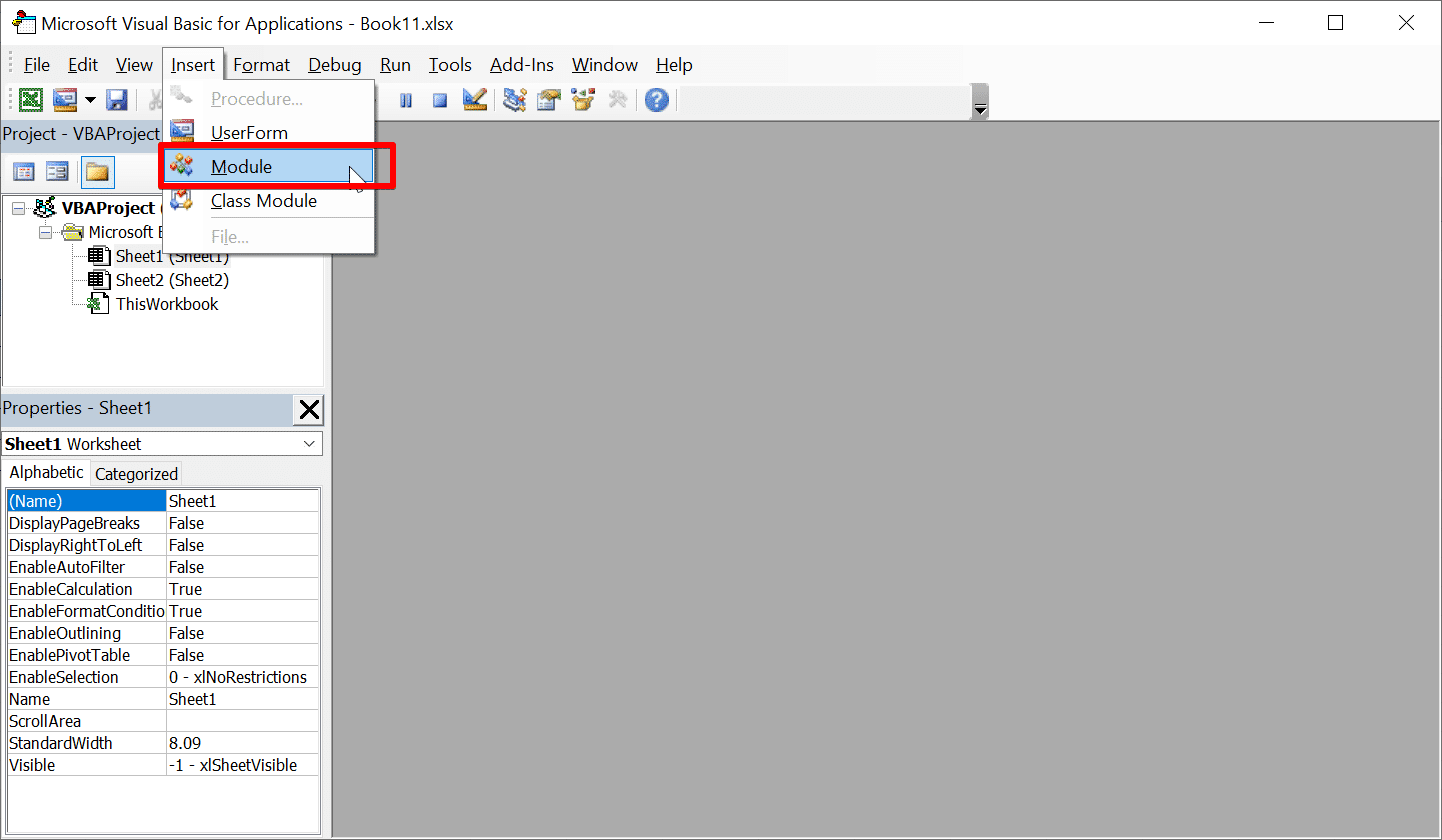Image resolution: width=1442 pixels, height=840 pixels.
Task: Click the (Name) property row label
Action: tap(86, 501)
